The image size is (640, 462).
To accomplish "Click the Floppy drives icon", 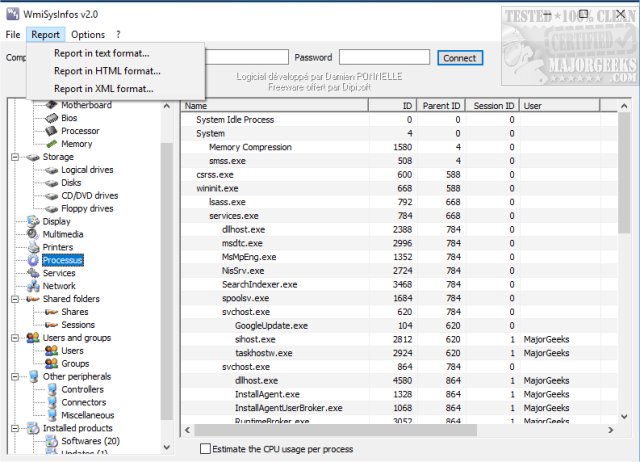I will click(x=51, y=209).
